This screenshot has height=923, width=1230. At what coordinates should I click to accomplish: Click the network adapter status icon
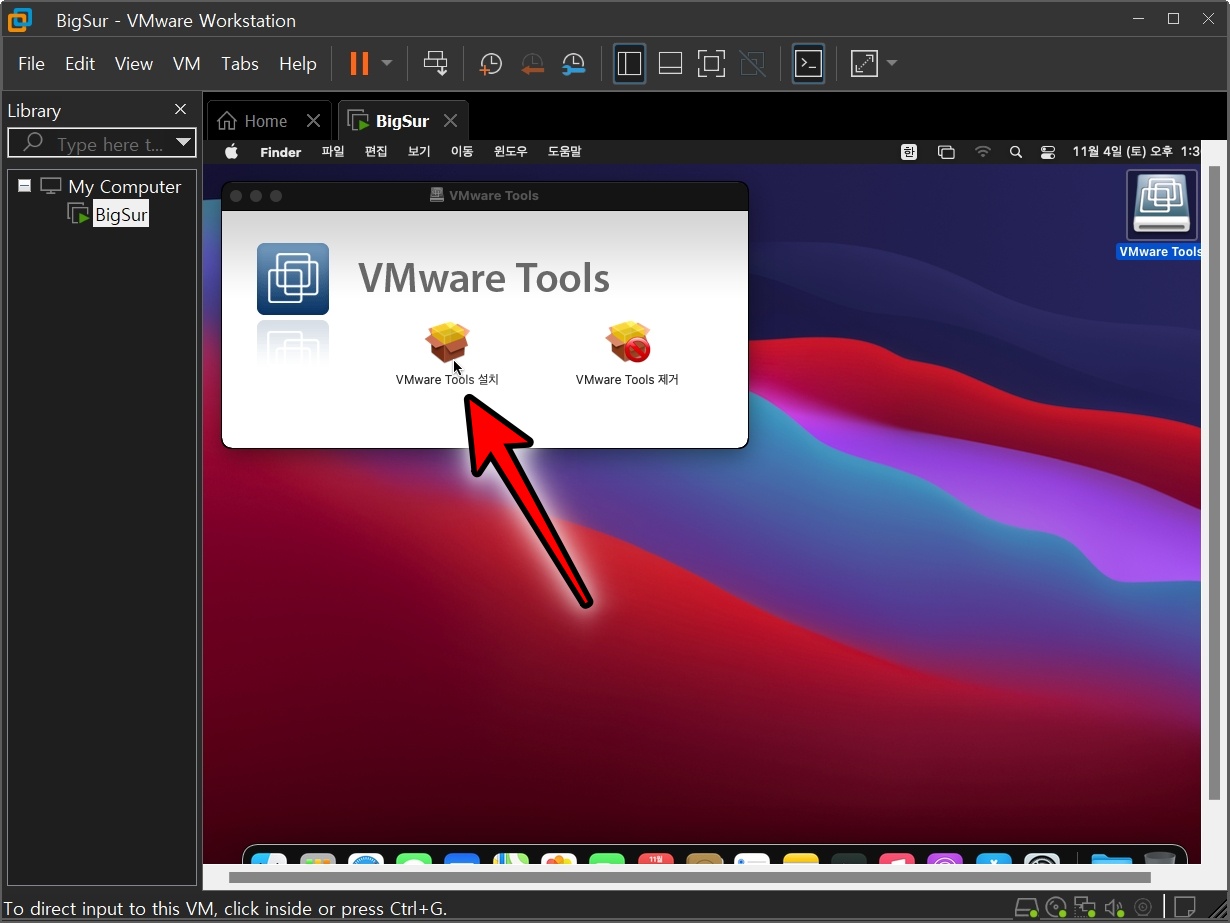(x=1085, y=908)
